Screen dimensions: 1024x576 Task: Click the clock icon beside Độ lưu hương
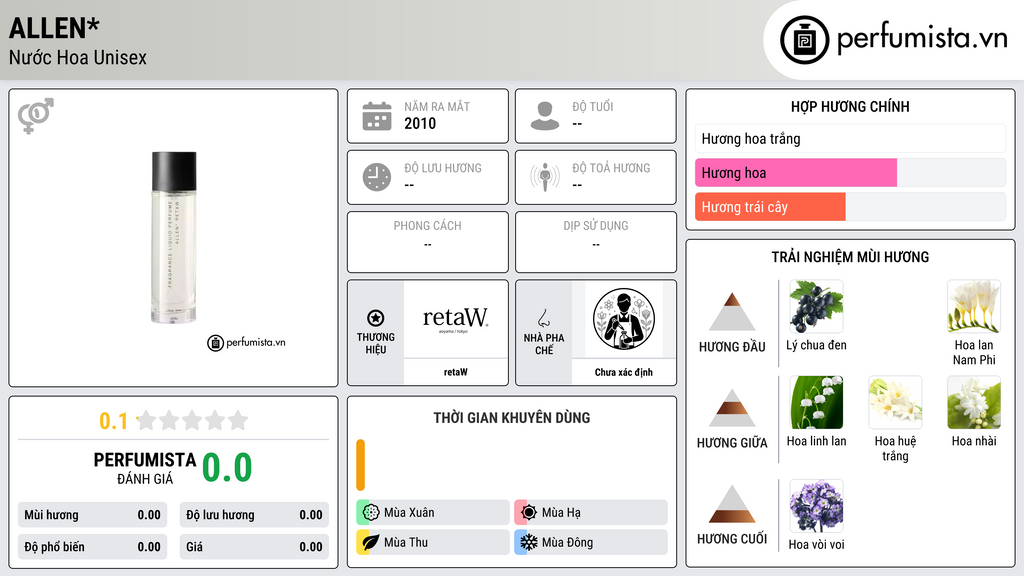click(377, 177)
